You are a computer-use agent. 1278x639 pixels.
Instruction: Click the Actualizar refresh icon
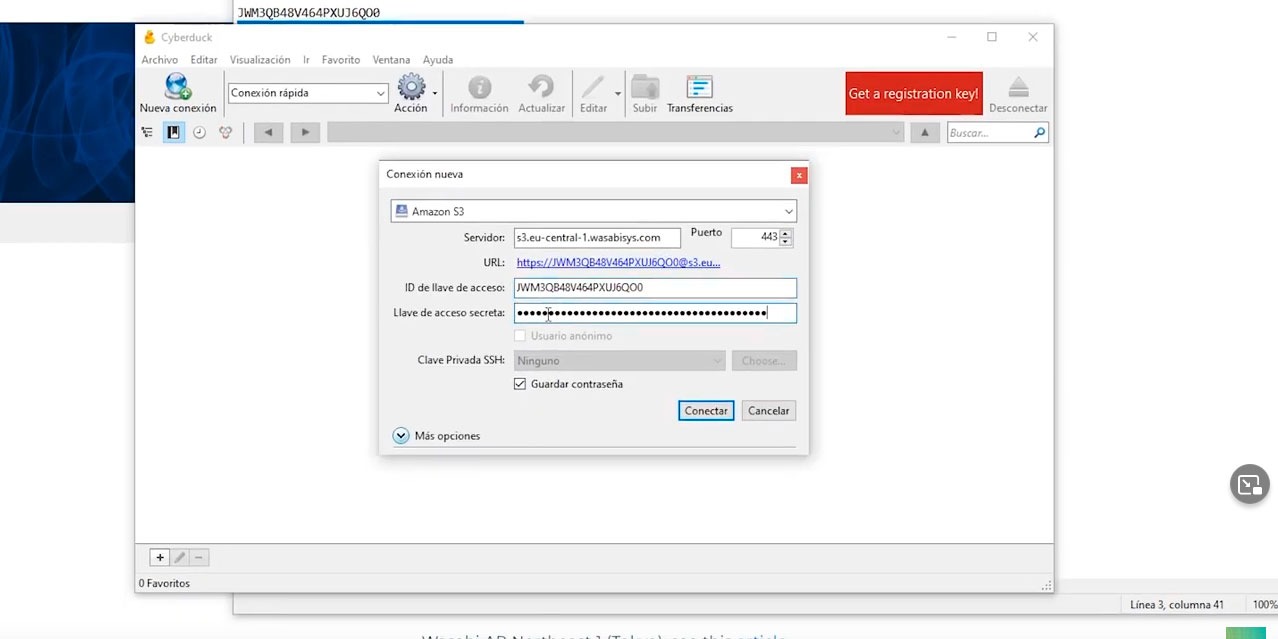pos(541,87)
